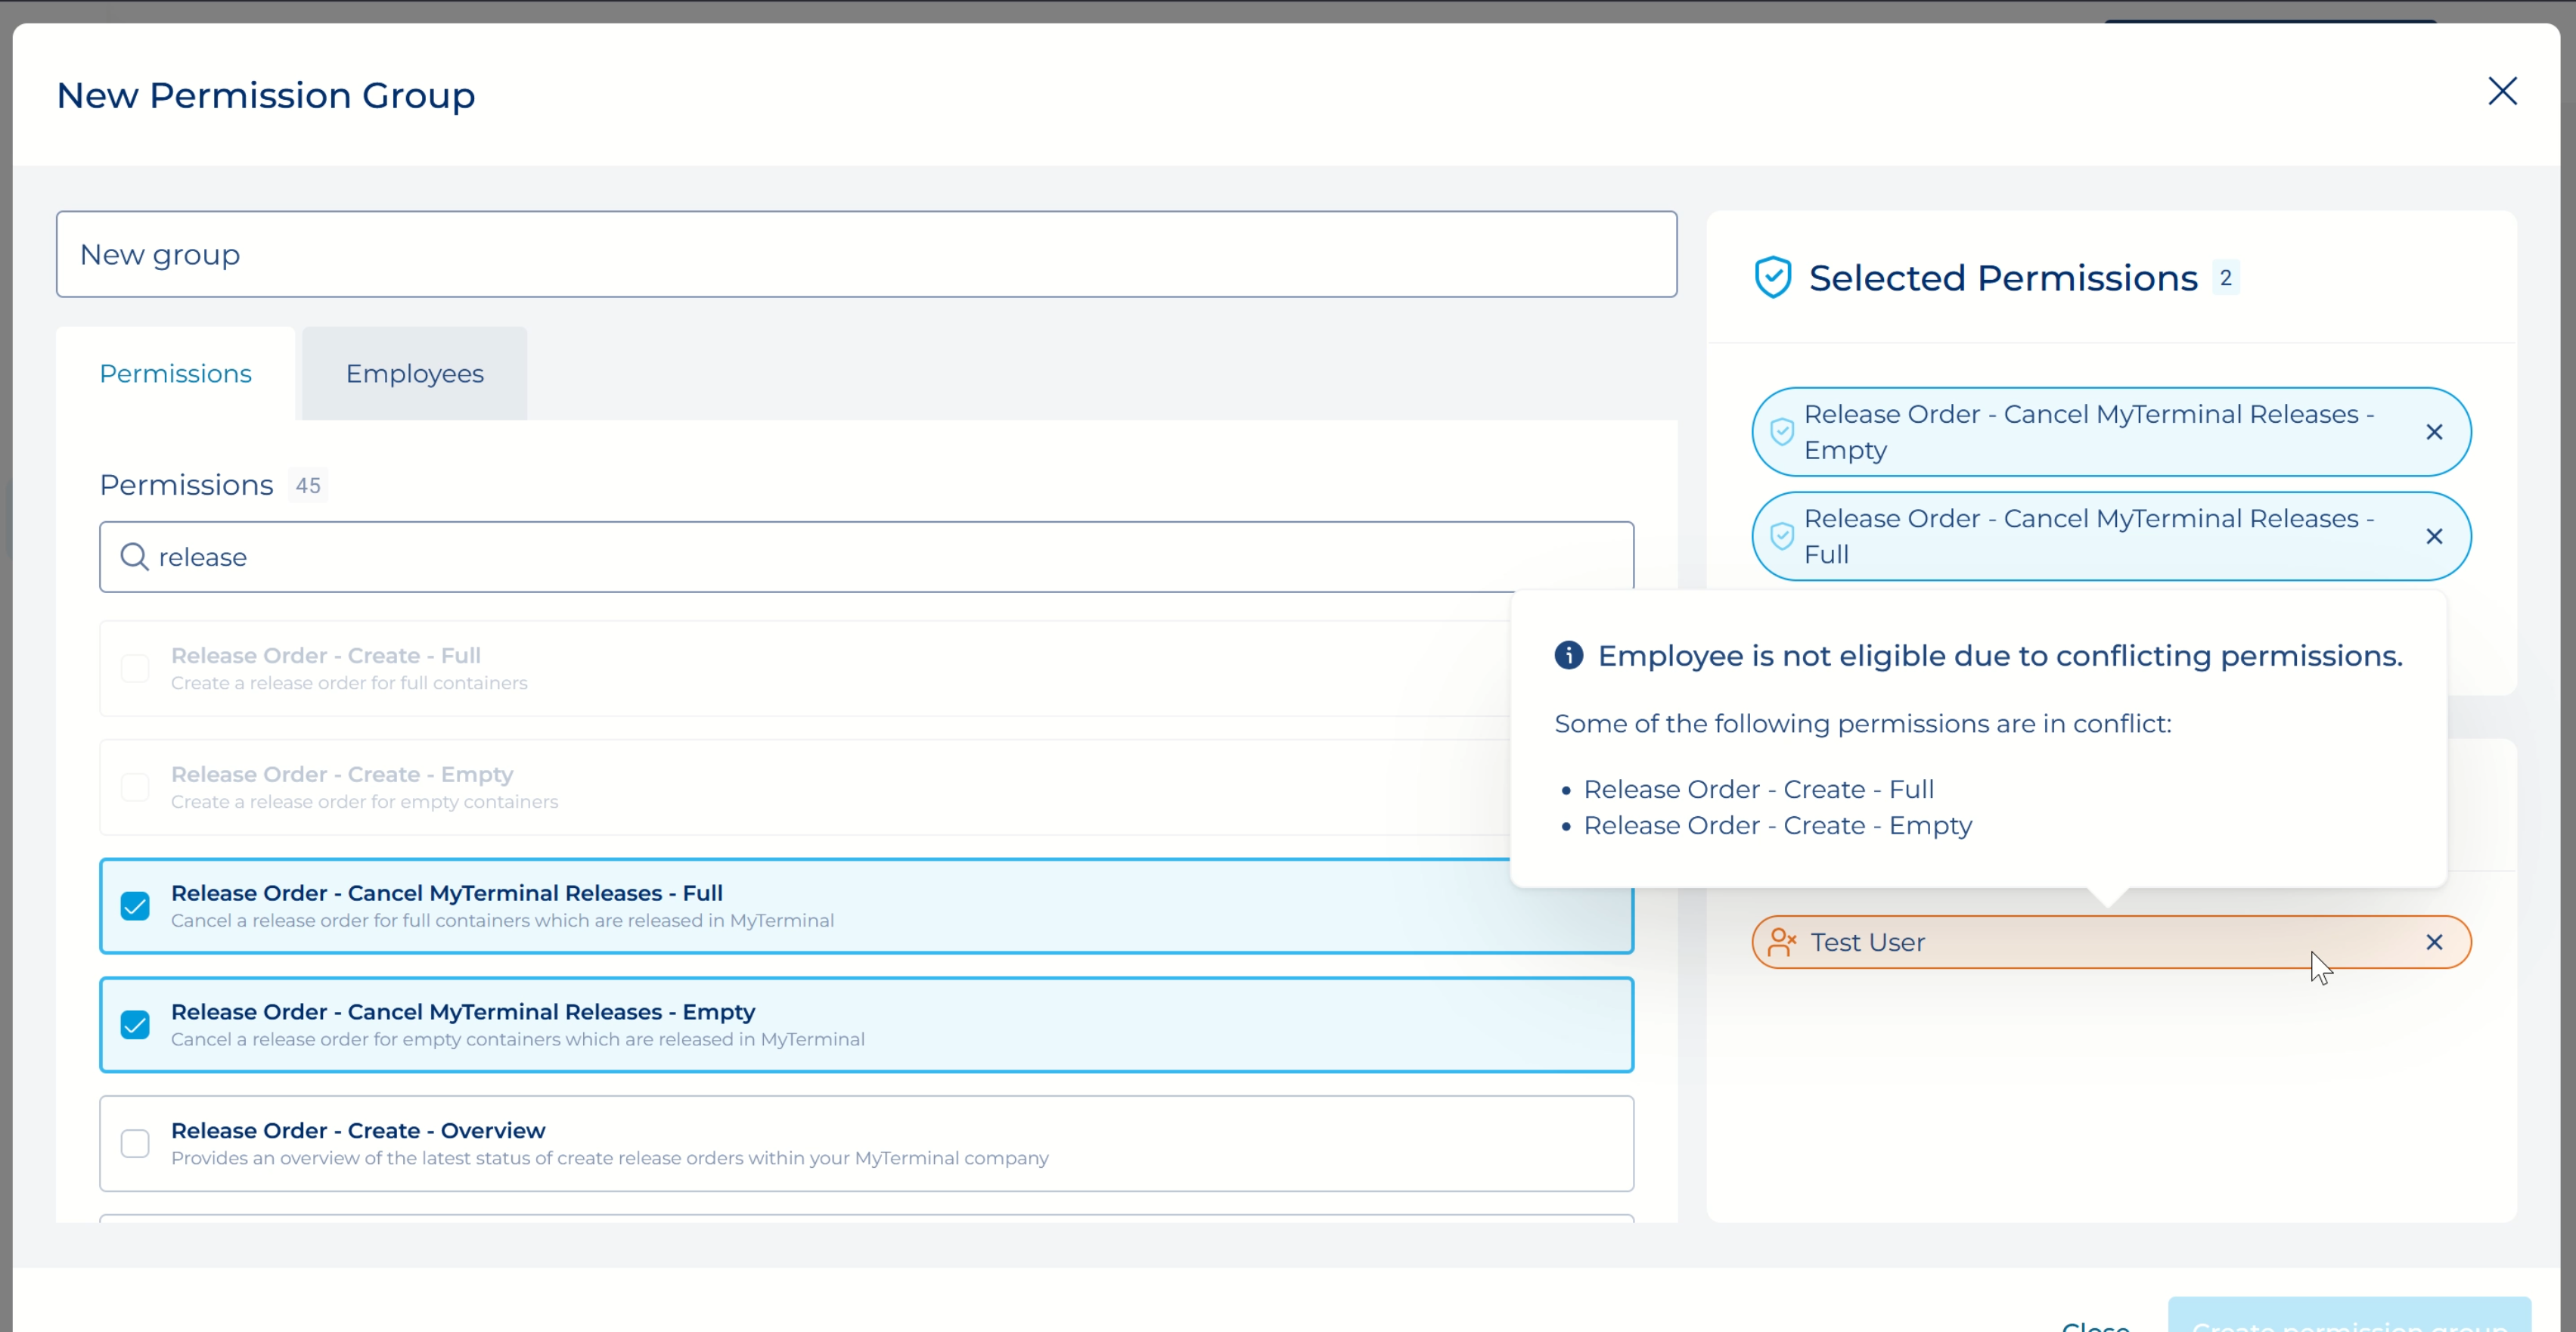Click the permissions search field
Image resolution: width=2576 pixels, height=1332 pixels.
[x=865, y=557]
